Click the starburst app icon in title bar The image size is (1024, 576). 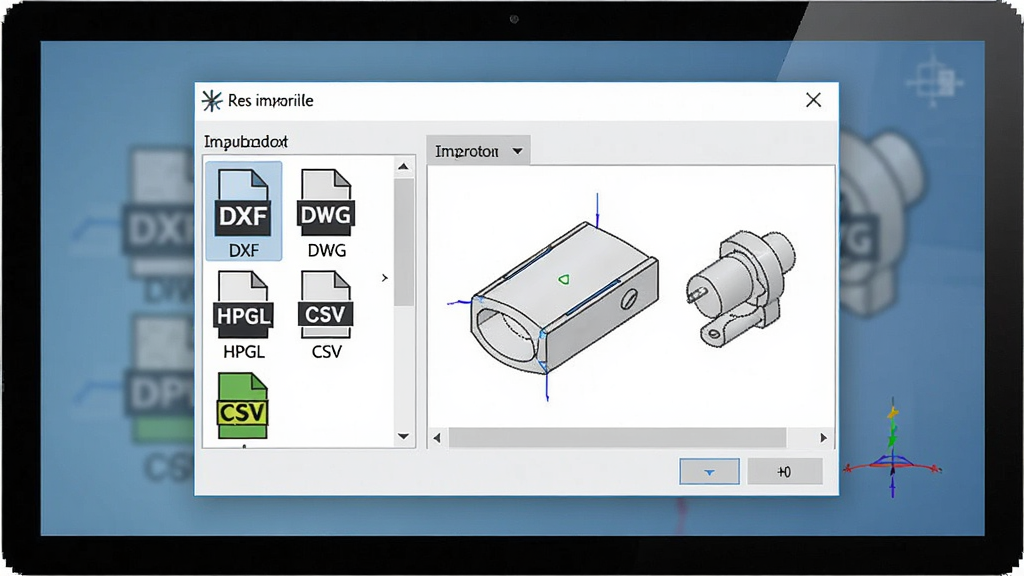pos(212,101)
